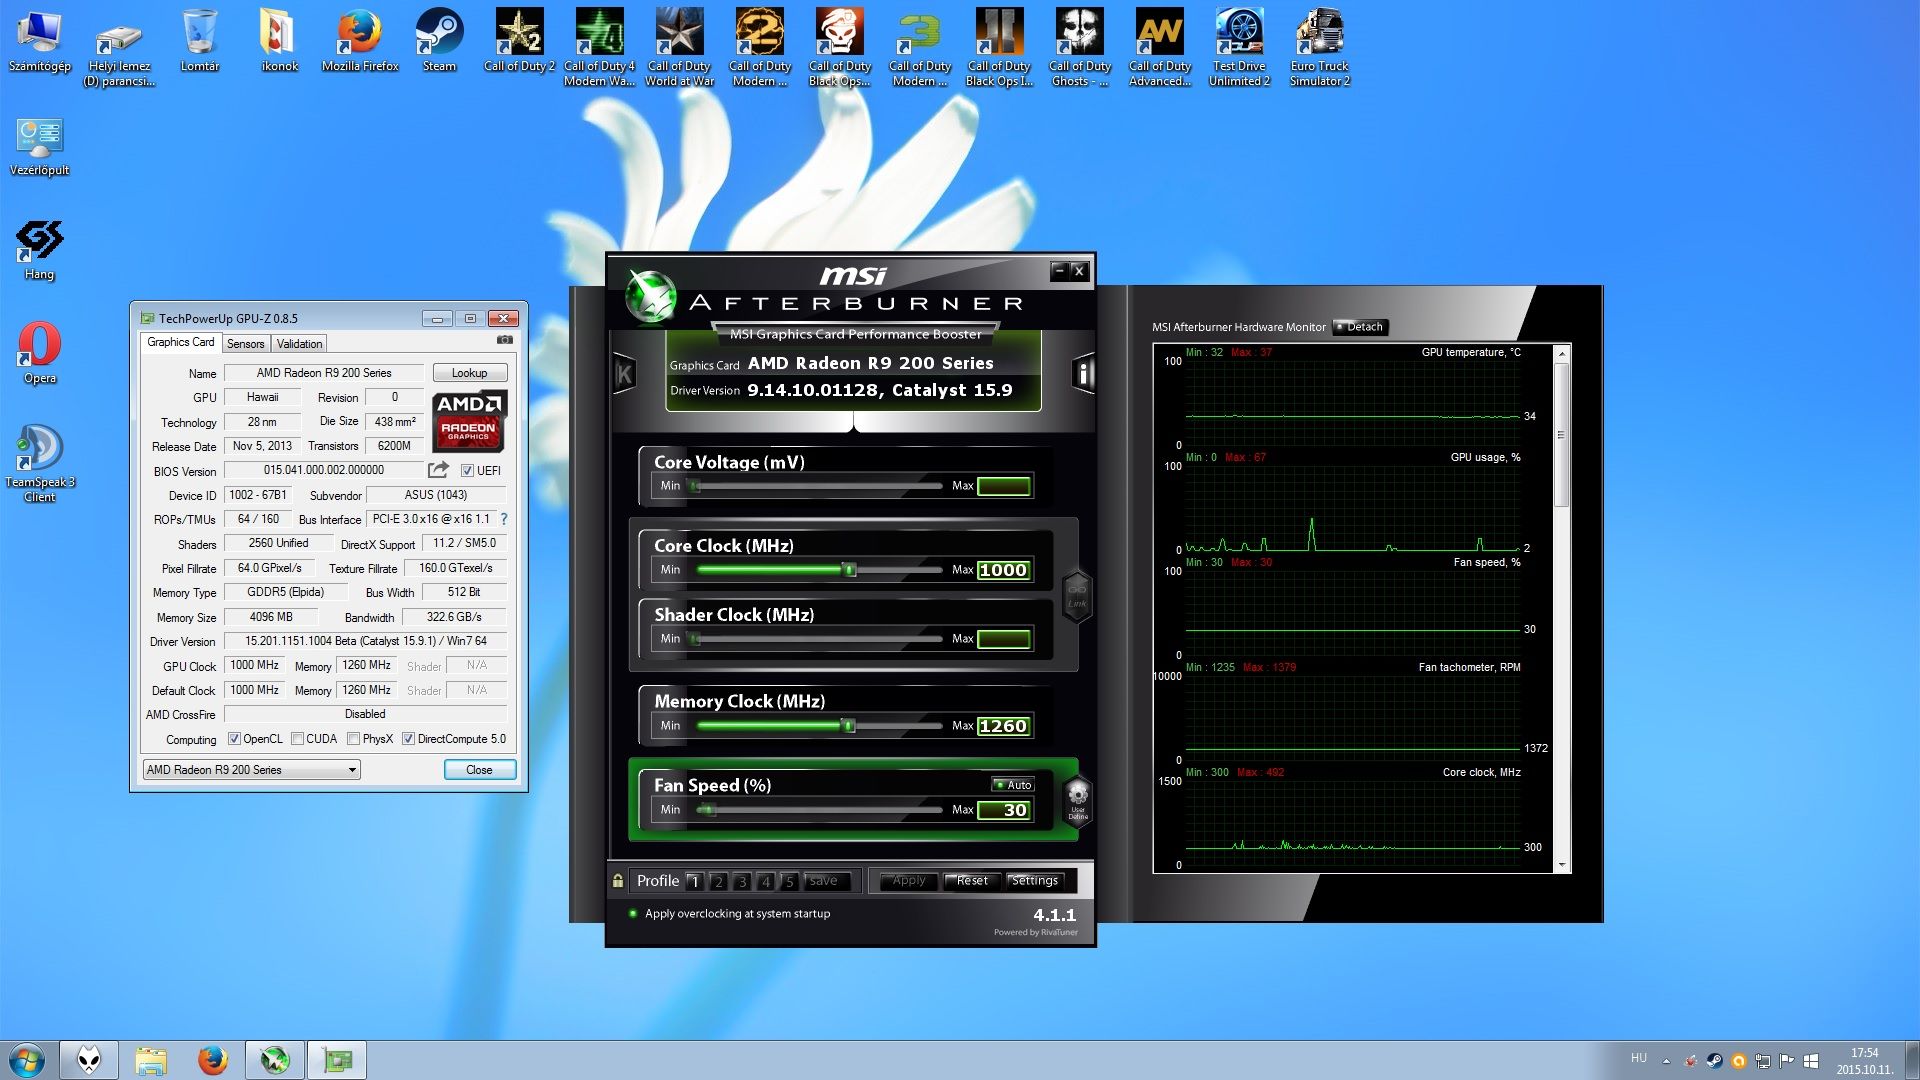
Task: Open Call of Duty 2 shortcut
Action: (519, 40)
